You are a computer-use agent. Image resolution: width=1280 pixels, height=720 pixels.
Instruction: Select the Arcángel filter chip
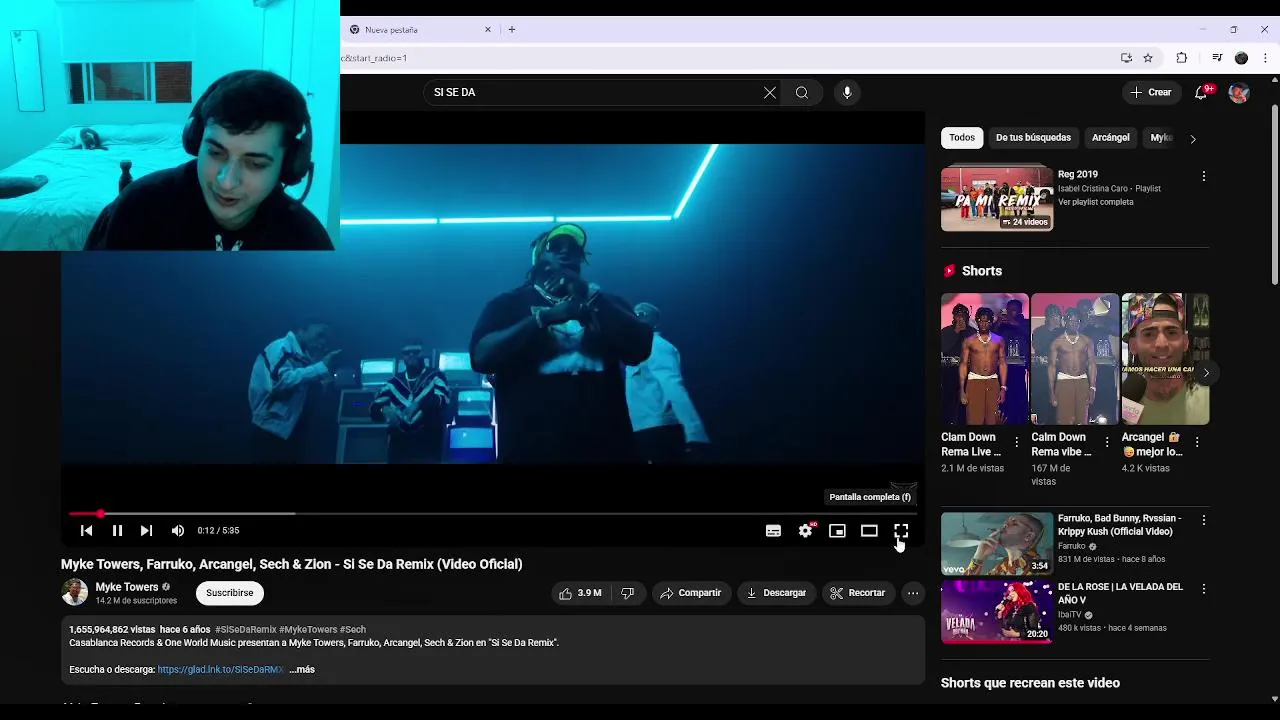(1111, 138)
